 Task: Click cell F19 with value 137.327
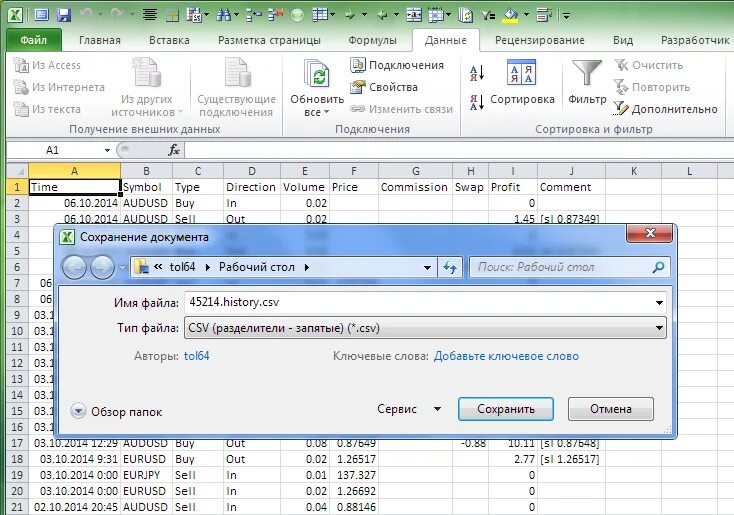point(354,475)
